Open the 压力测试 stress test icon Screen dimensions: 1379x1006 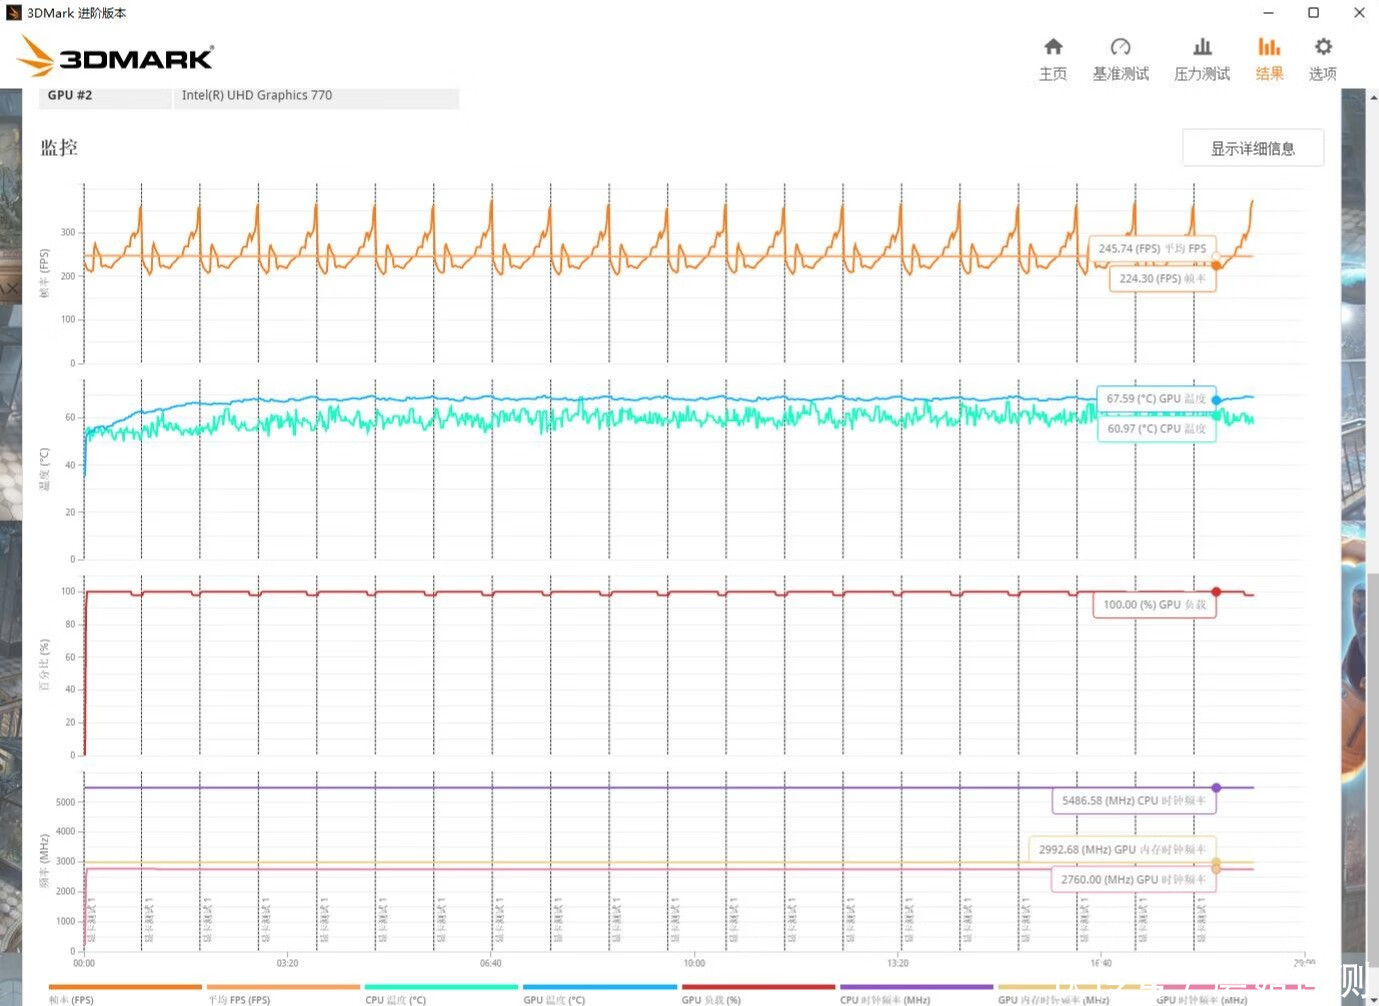point(1202,47)
